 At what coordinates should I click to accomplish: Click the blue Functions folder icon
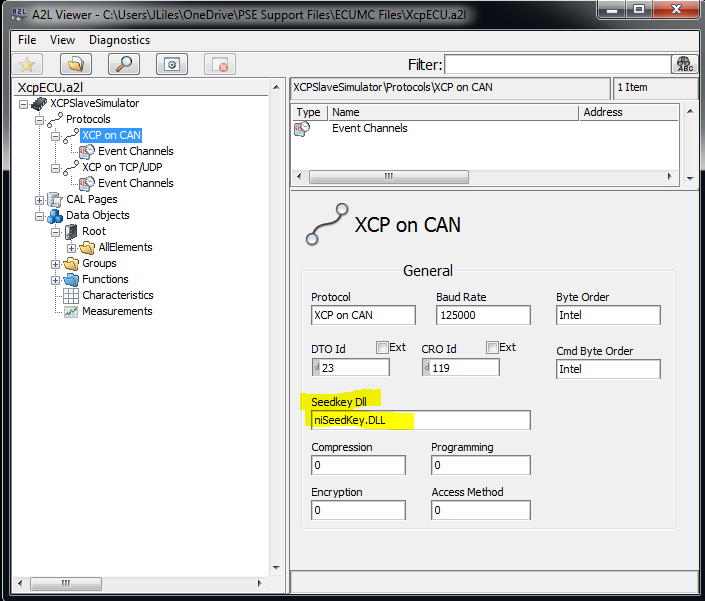pos(71,280)
